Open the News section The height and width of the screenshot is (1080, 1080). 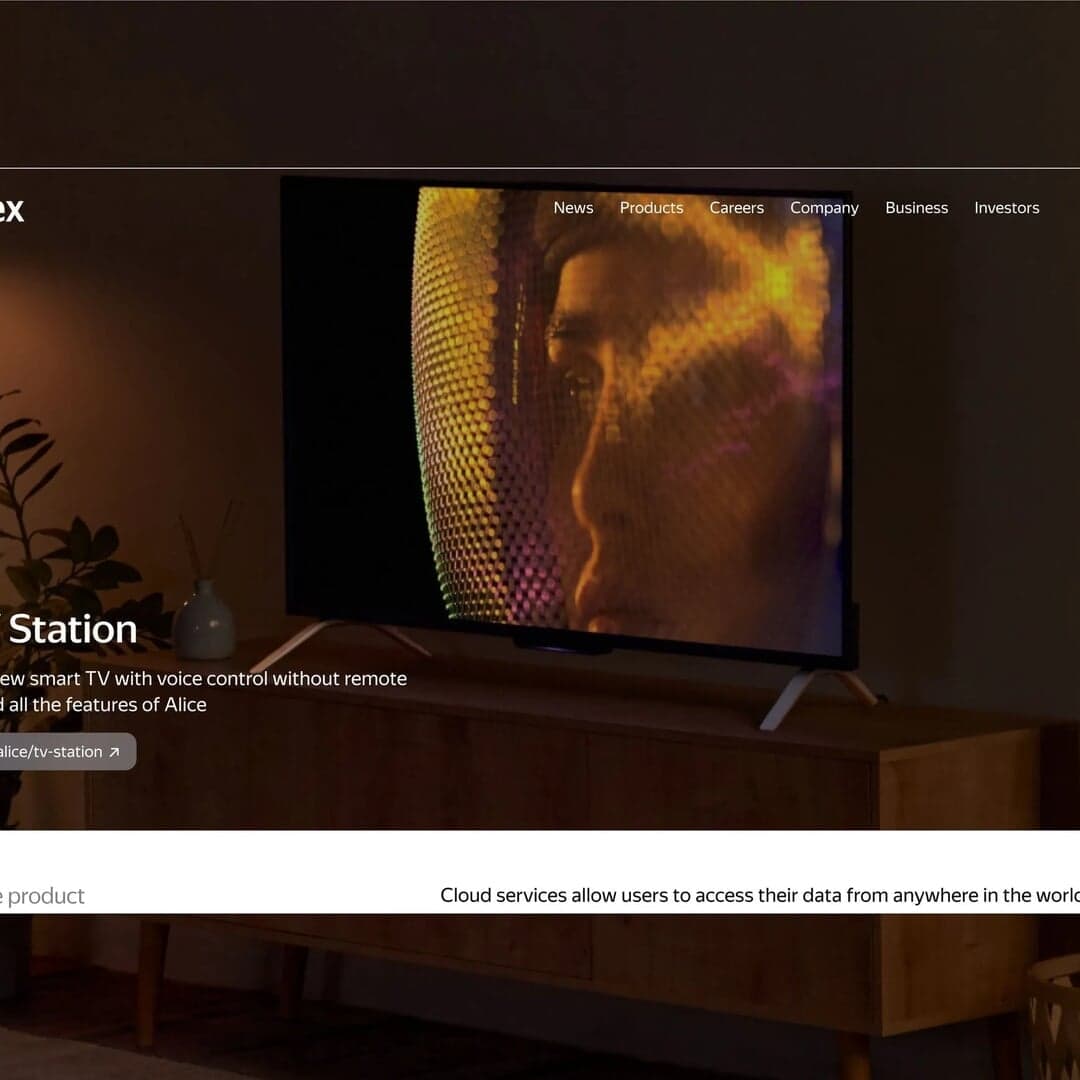573,208
